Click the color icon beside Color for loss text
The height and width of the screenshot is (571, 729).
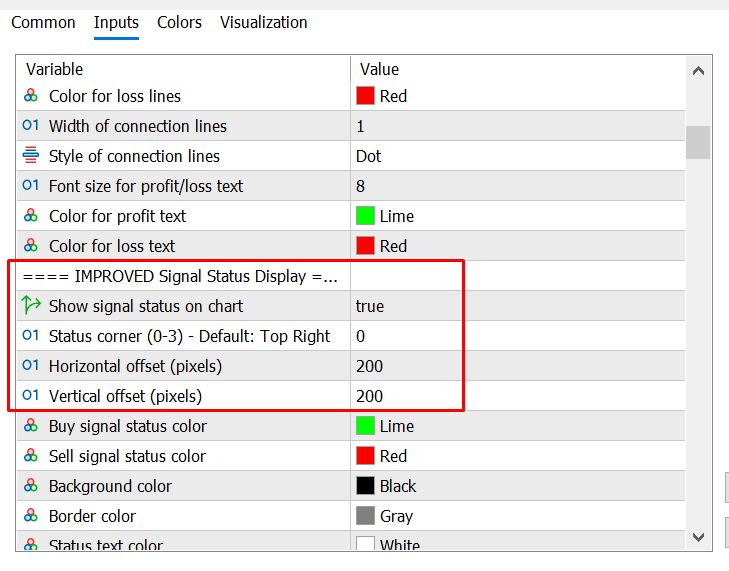(x=31, y=246)
